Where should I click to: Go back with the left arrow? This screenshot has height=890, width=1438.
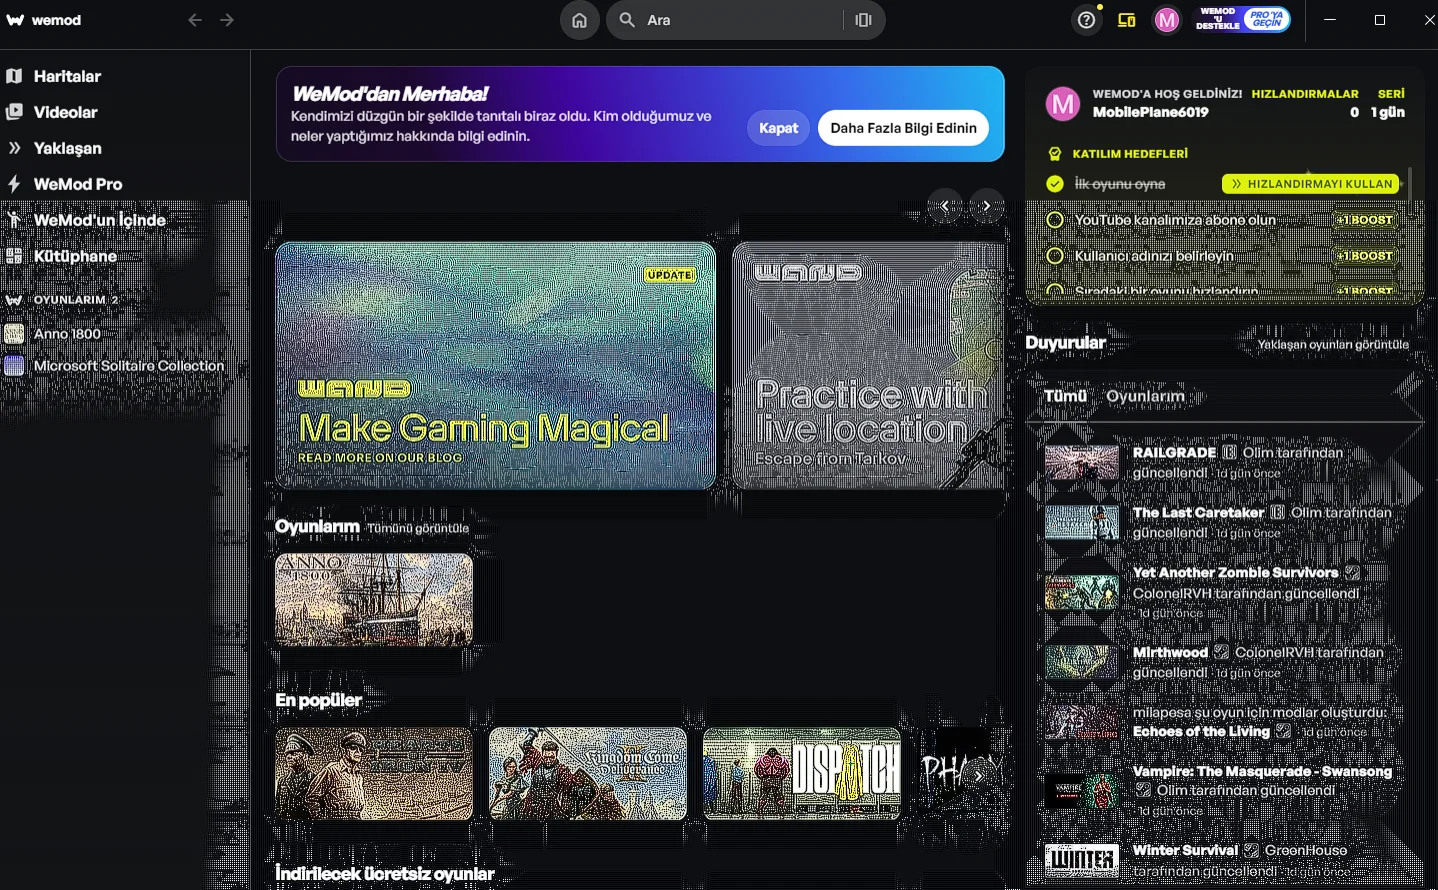tap(195, 20)
